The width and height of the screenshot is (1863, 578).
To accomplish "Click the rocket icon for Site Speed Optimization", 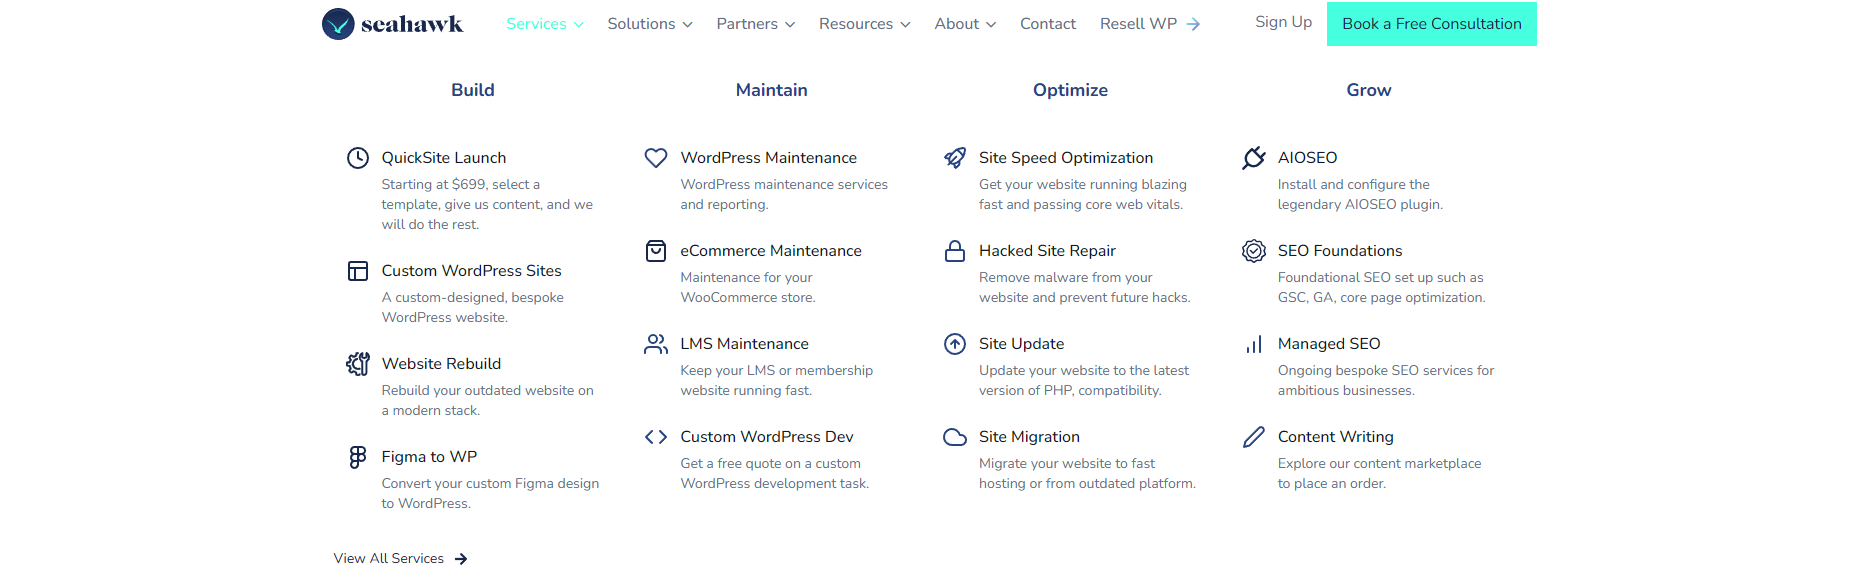I will tap(955, 158).
